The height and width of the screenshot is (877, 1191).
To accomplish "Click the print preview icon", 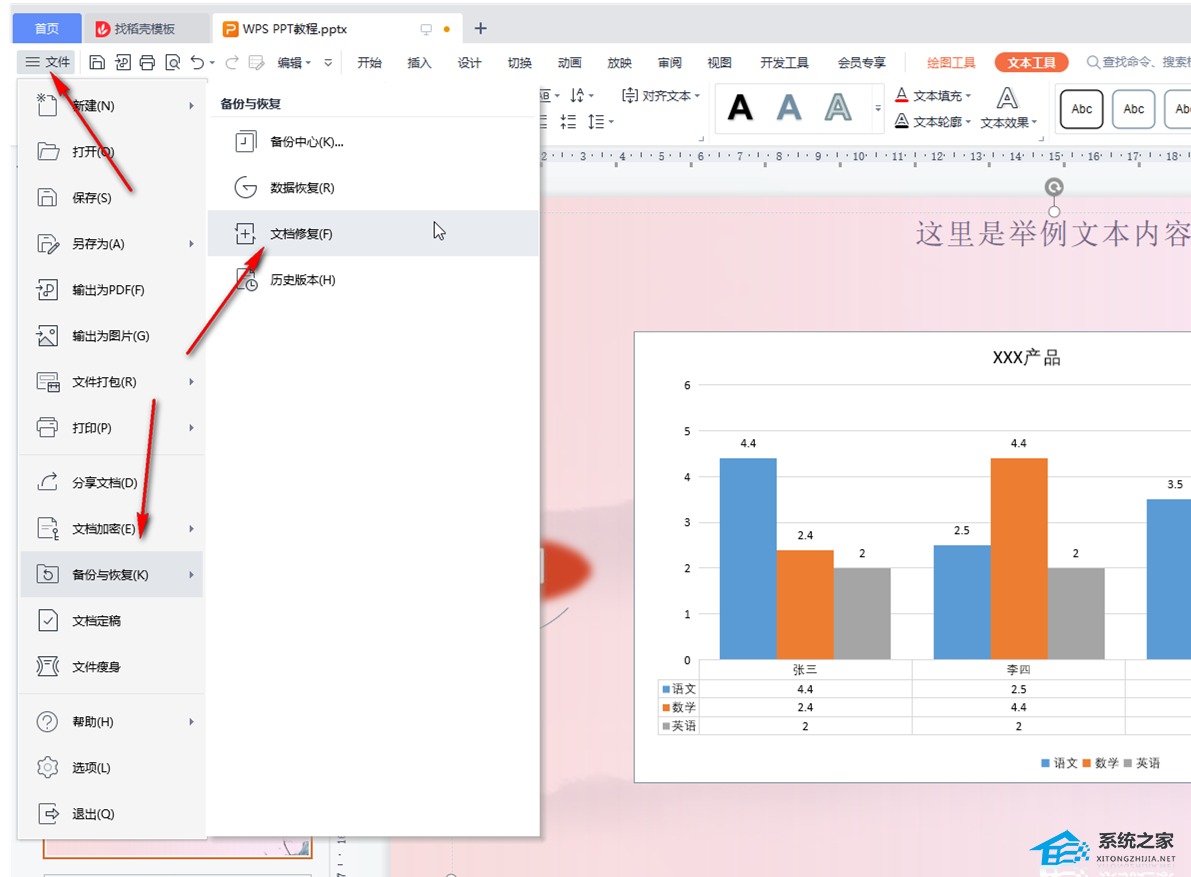I will tap(173, 62).
